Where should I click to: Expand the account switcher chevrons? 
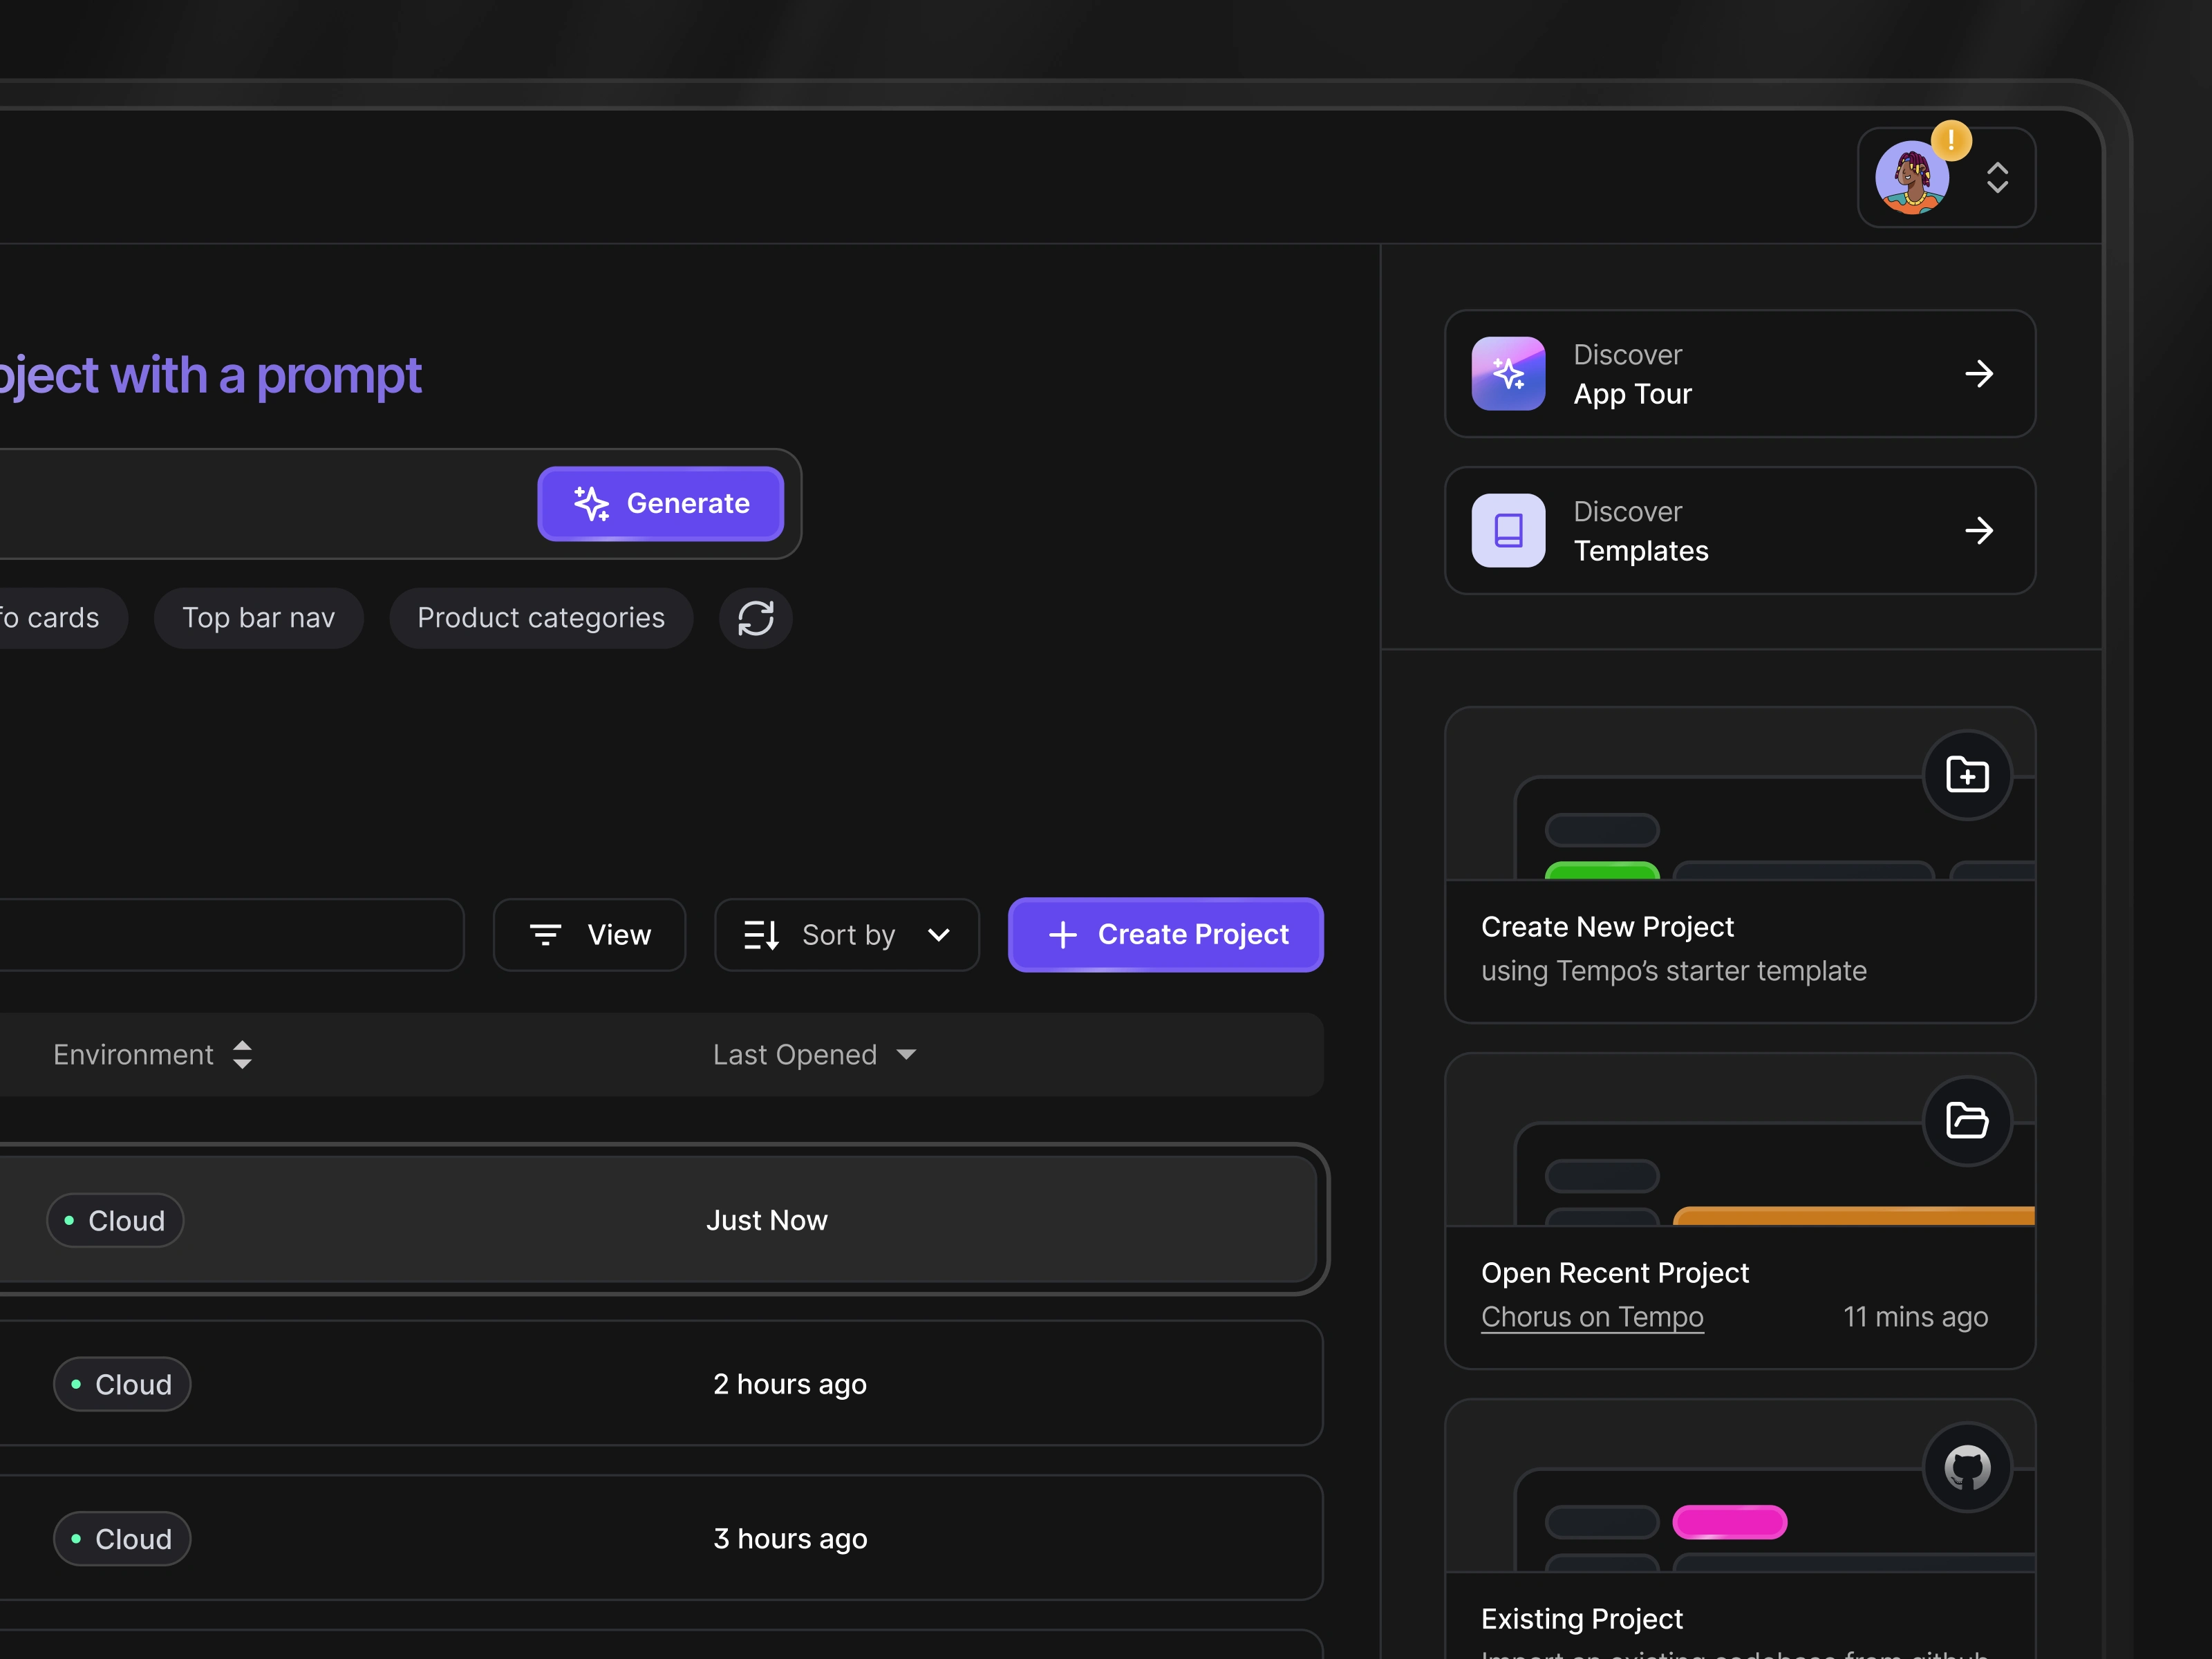tap(1997, 178)
